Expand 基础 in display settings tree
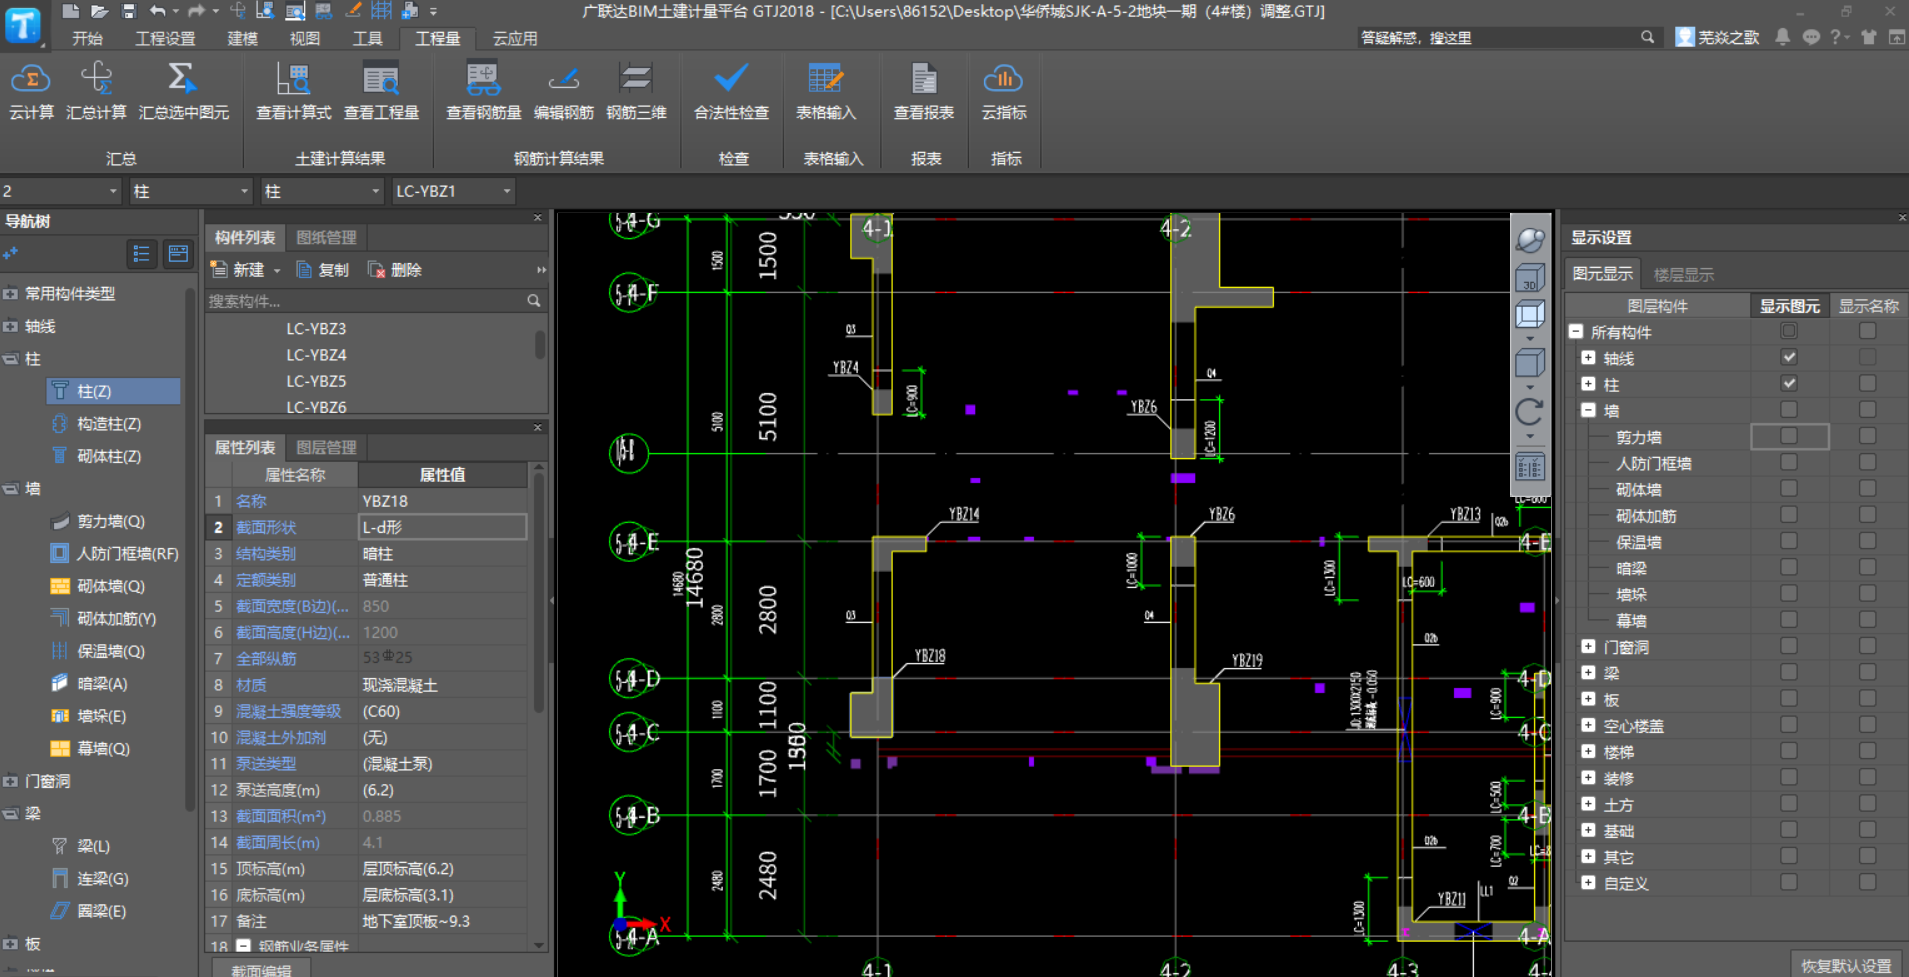 [x=1588, y=830]
